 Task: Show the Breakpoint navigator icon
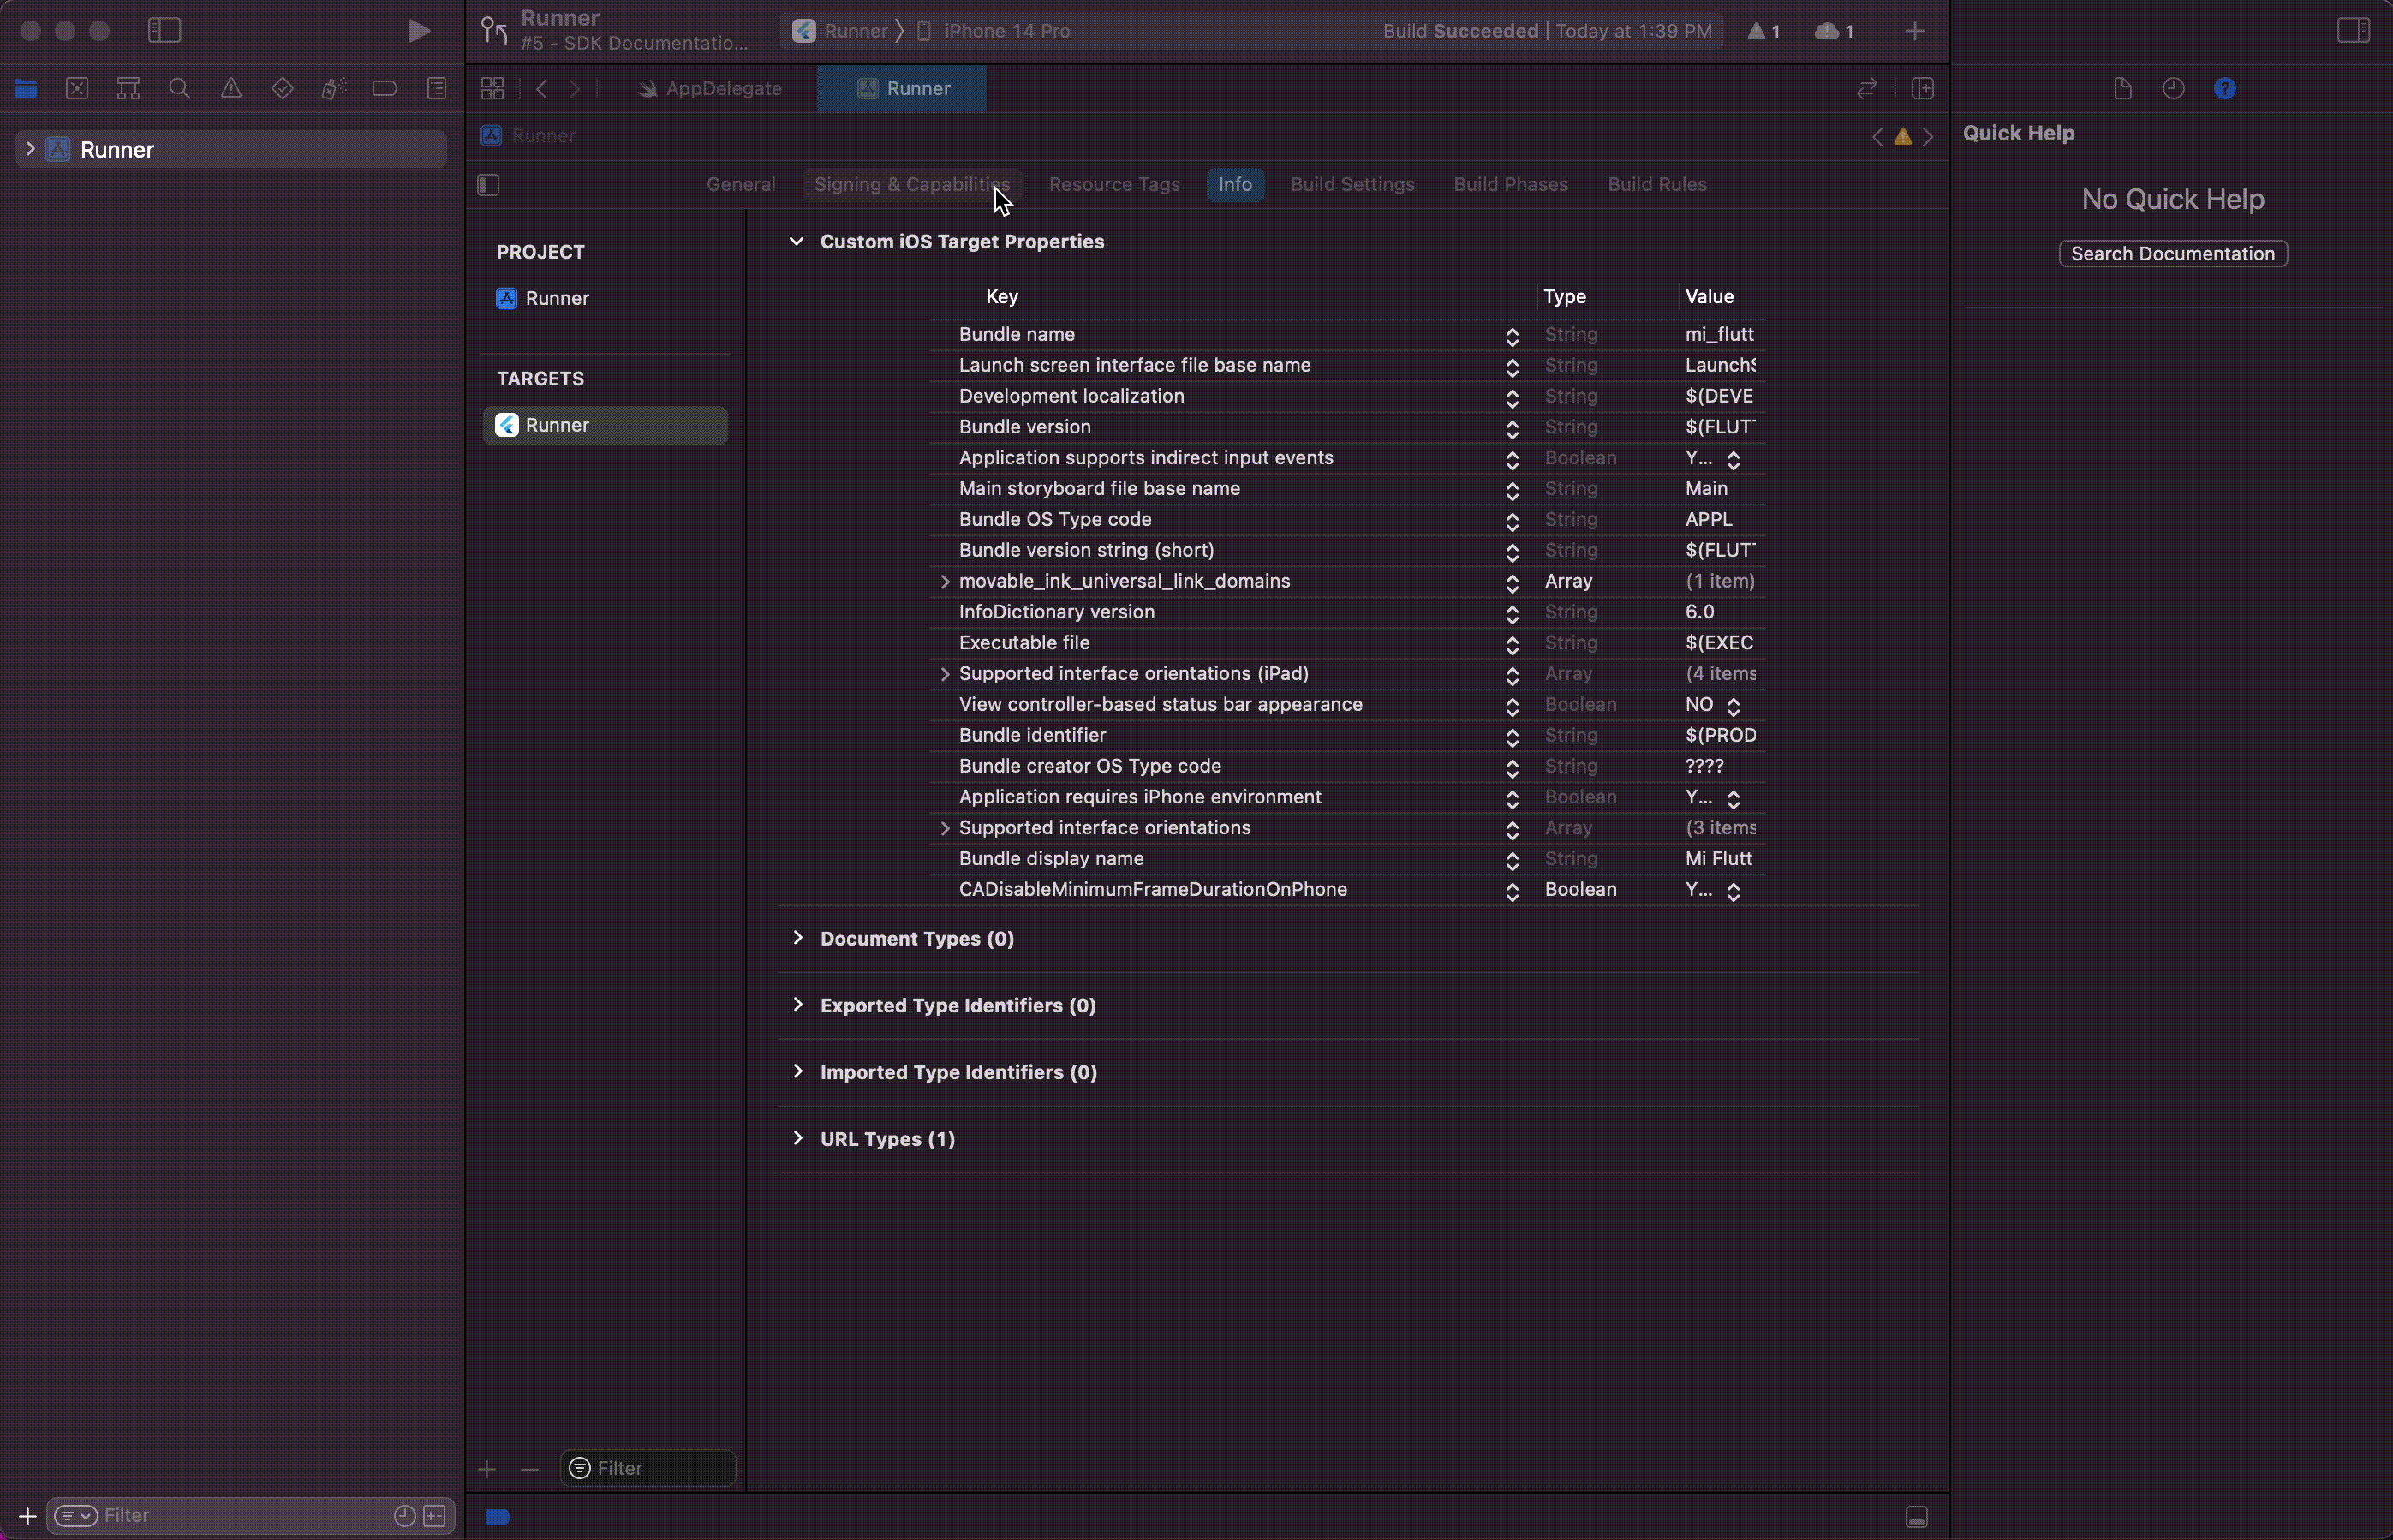coord(385,89)
